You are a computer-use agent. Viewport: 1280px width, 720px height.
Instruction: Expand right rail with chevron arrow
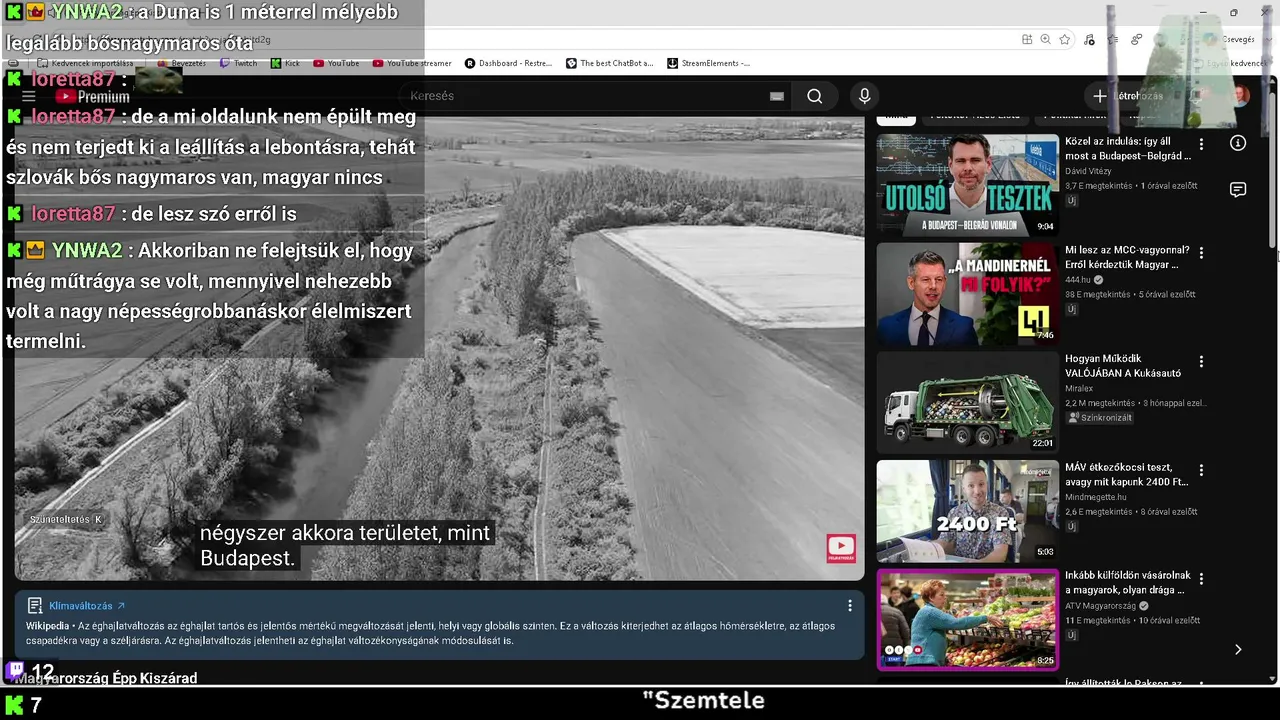click(1238, 649)
